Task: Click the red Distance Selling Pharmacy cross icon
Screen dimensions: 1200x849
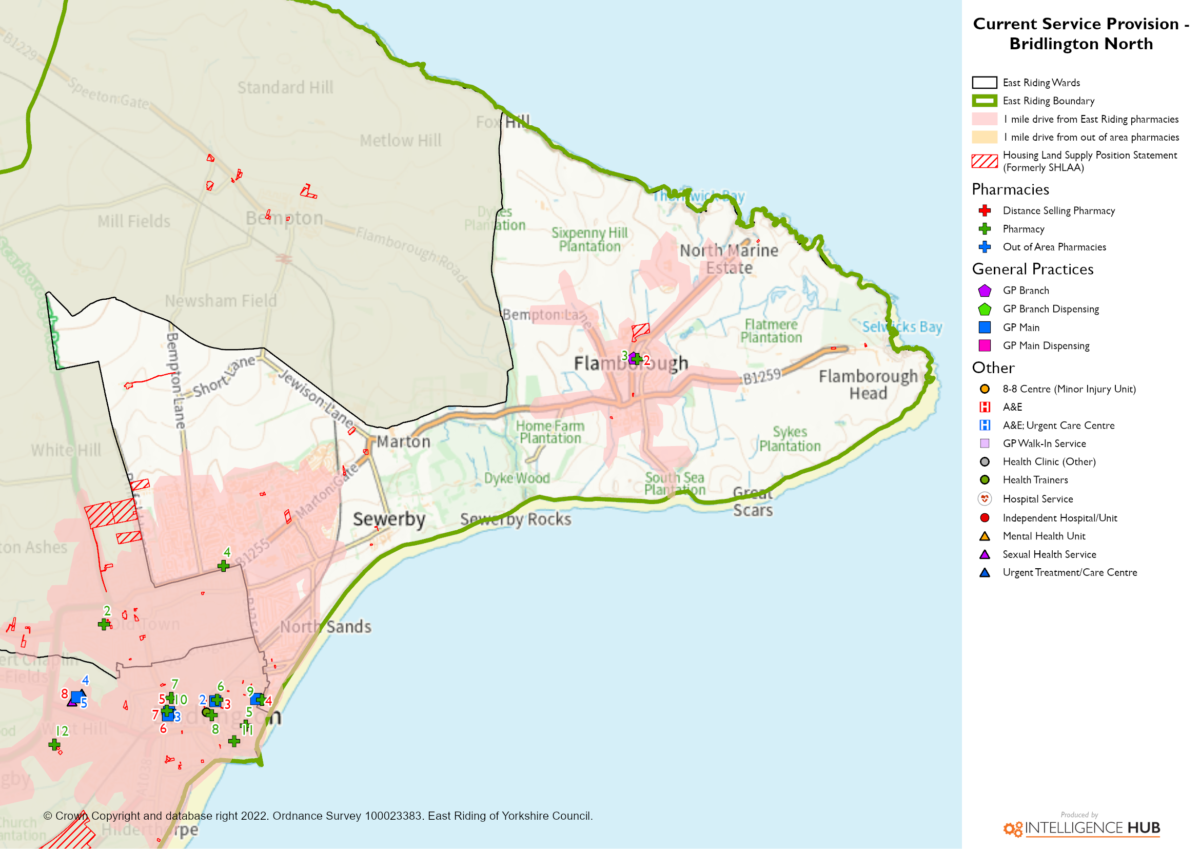Action: pos(985,211)
